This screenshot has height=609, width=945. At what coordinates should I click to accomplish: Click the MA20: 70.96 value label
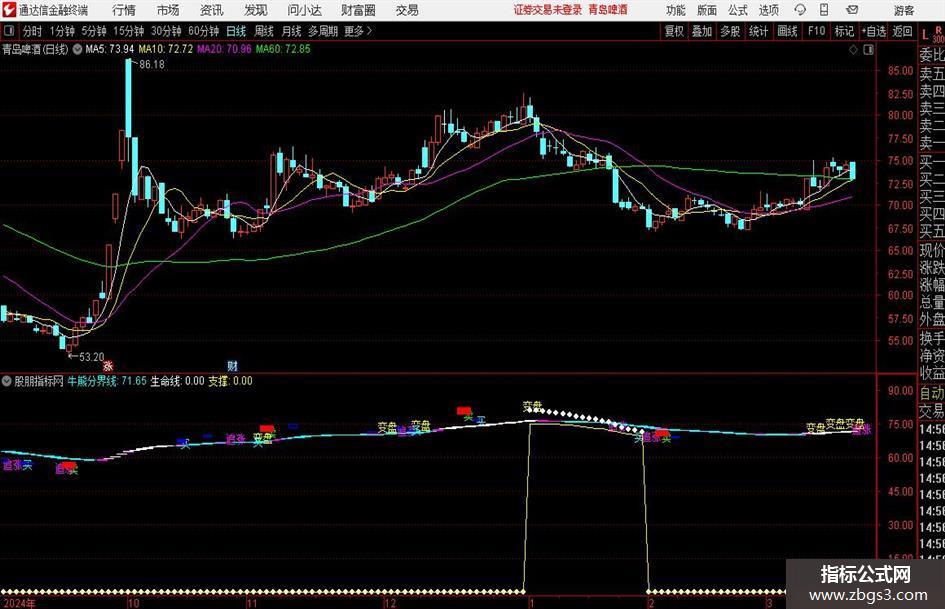(224, 49)
